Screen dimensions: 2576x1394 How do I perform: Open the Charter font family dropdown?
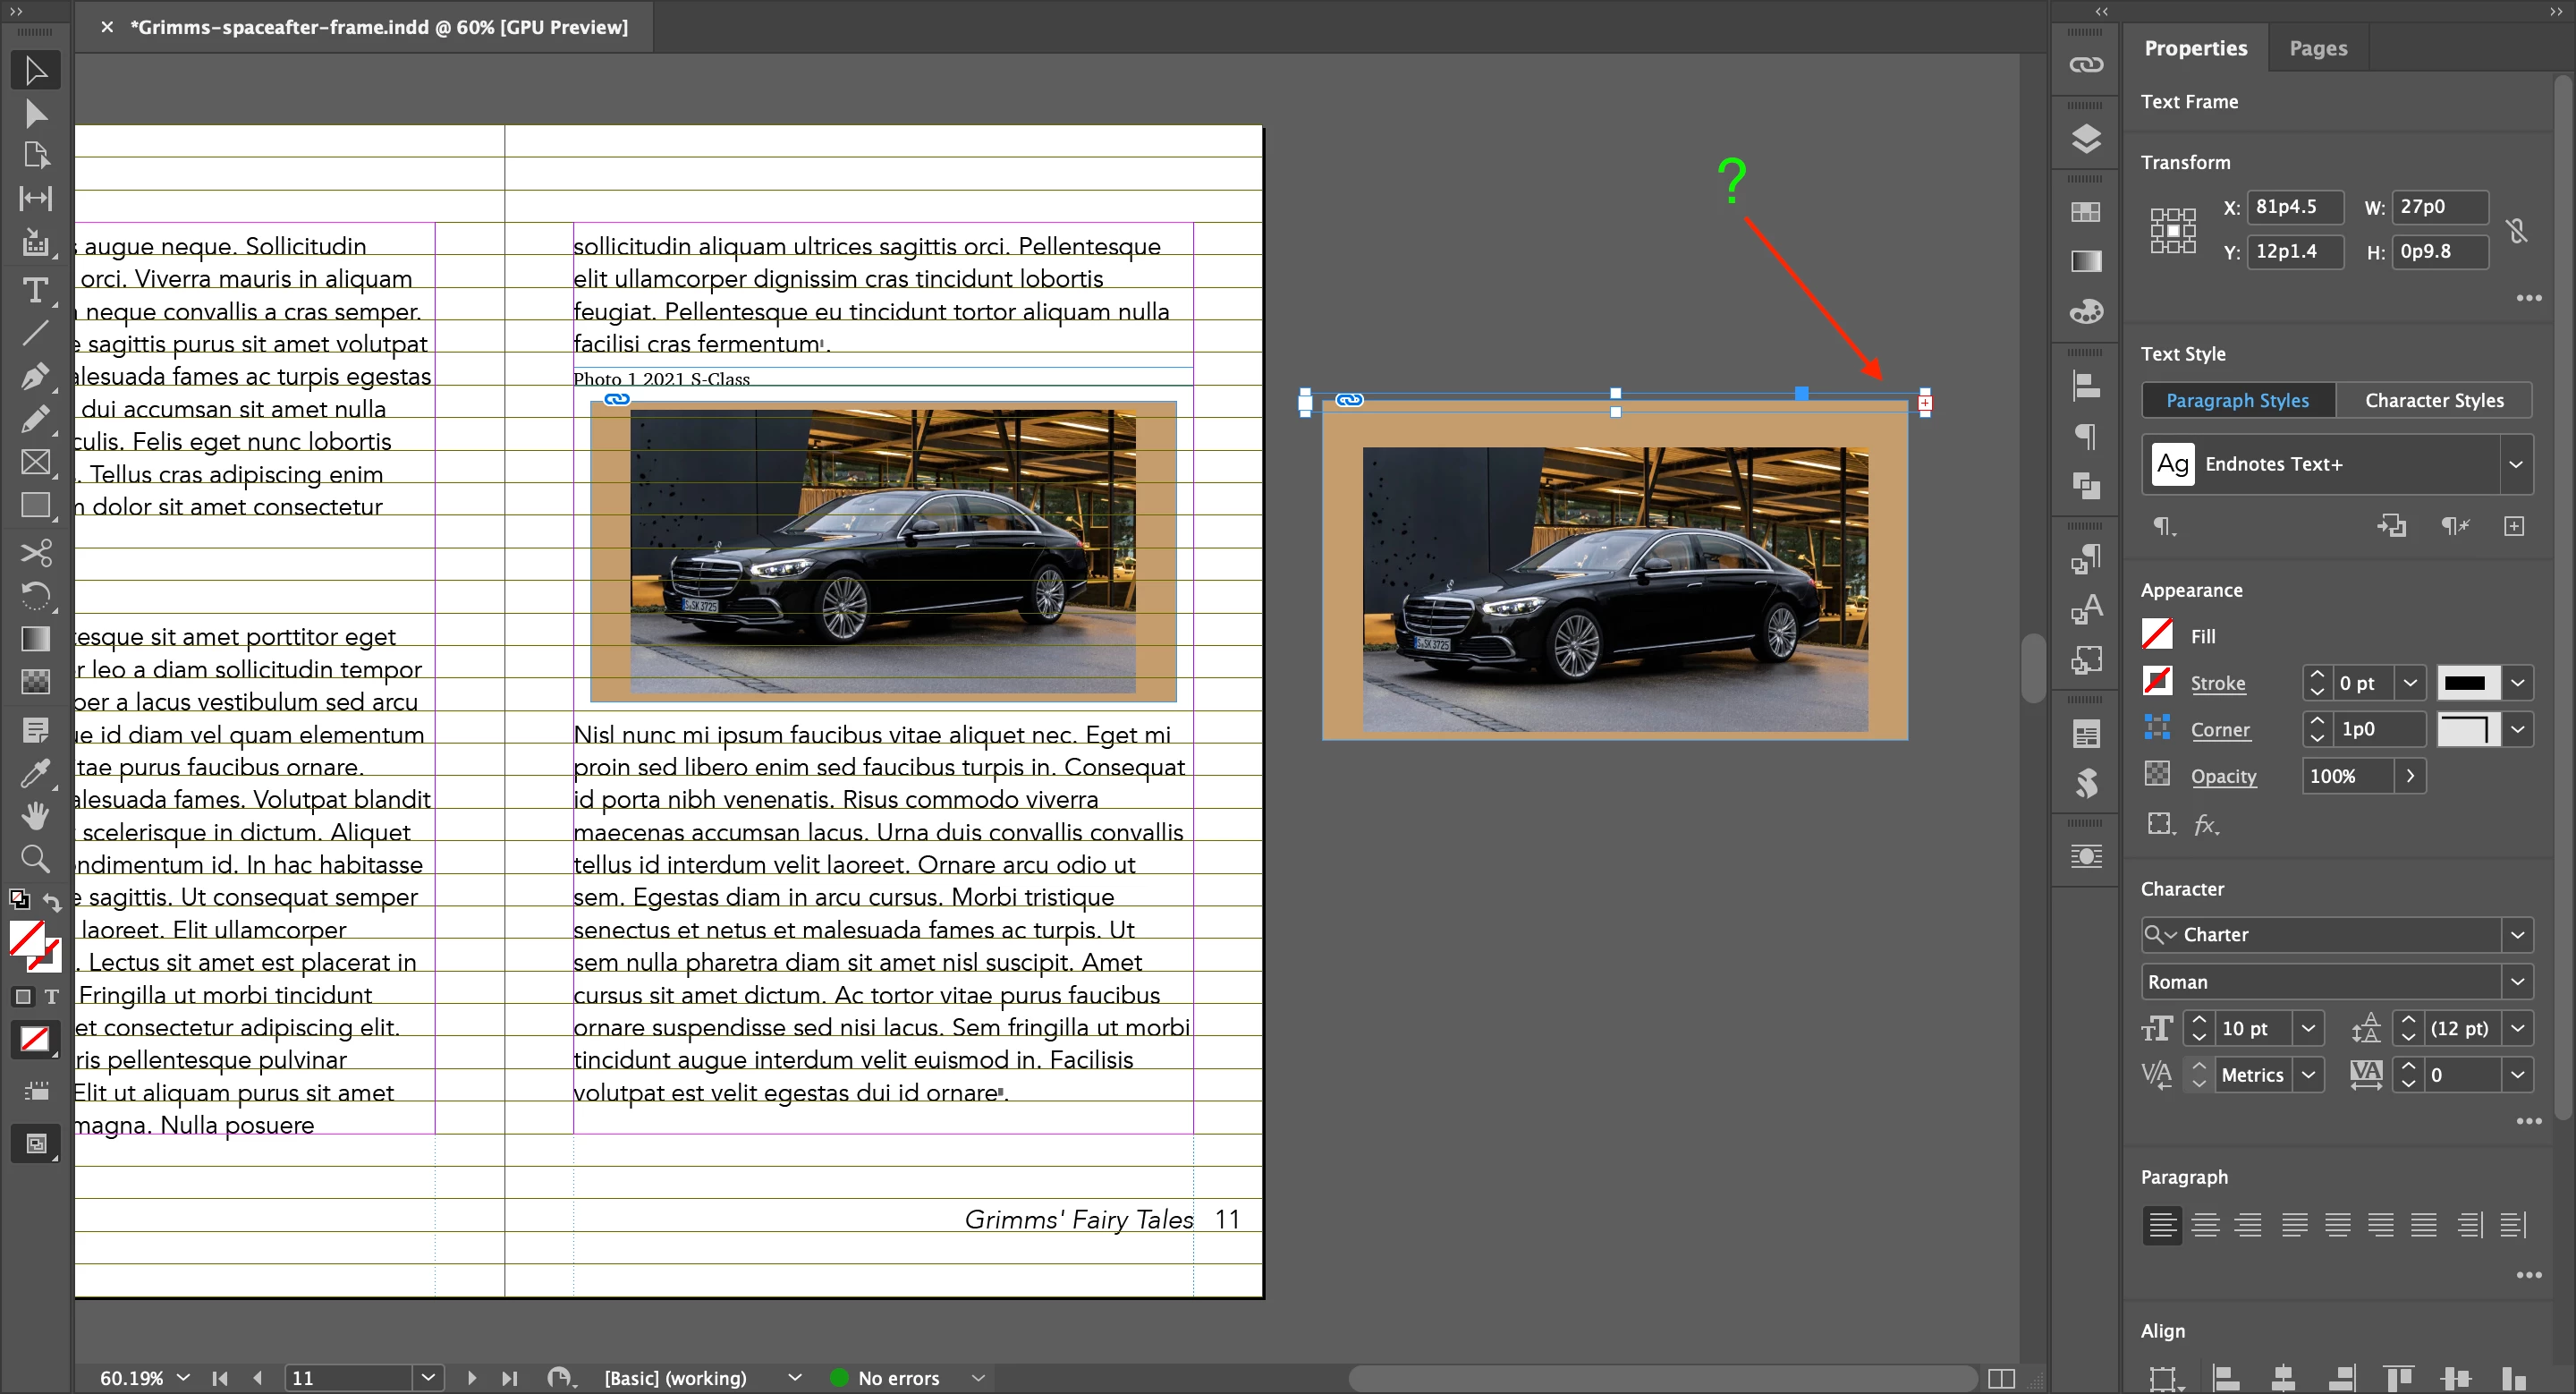(2516, 934)
